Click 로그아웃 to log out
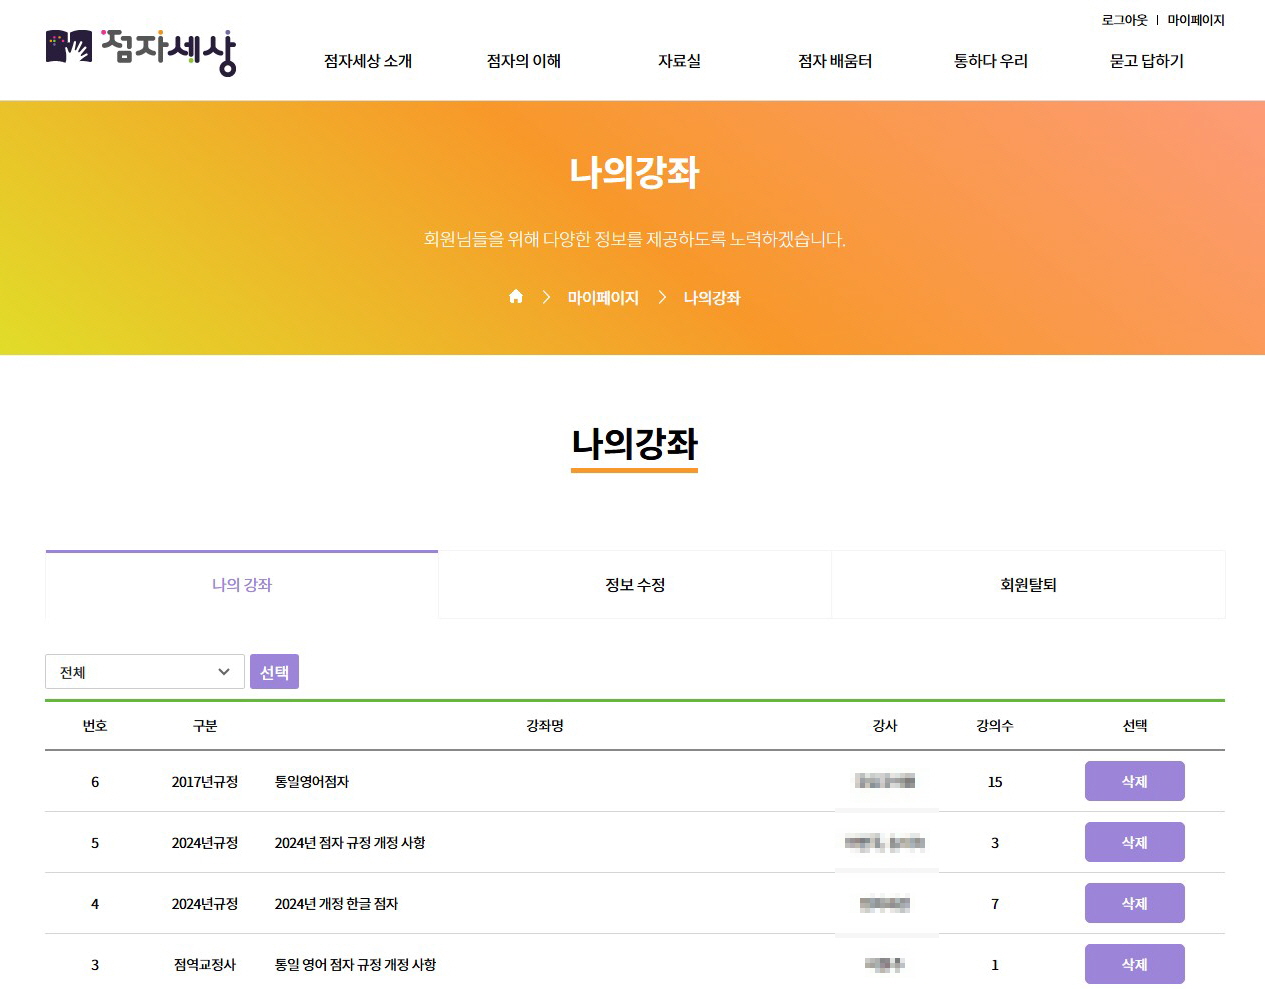Viewport: 1265px width, 989px height. [x=1122, y=20]
